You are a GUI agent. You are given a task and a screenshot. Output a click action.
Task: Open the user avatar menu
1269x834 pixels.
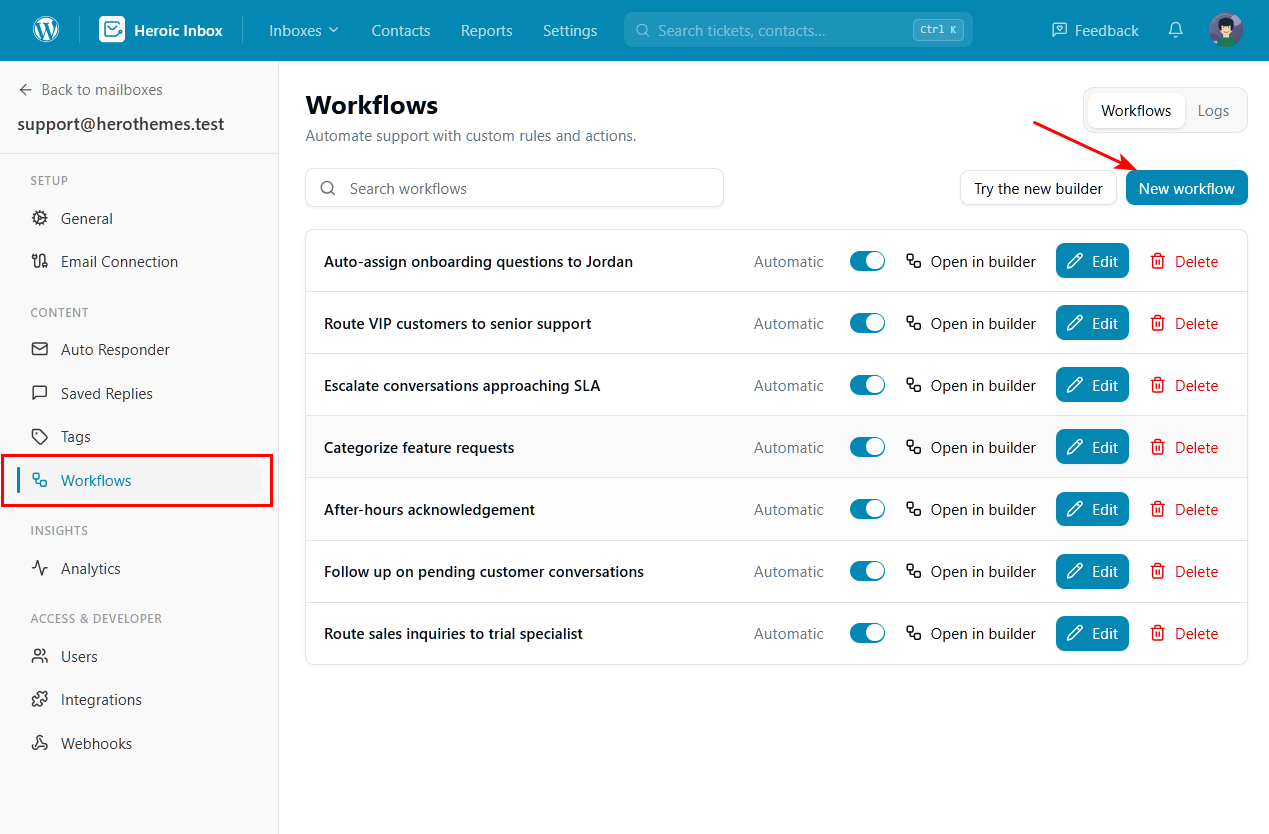pos(1225,30)
